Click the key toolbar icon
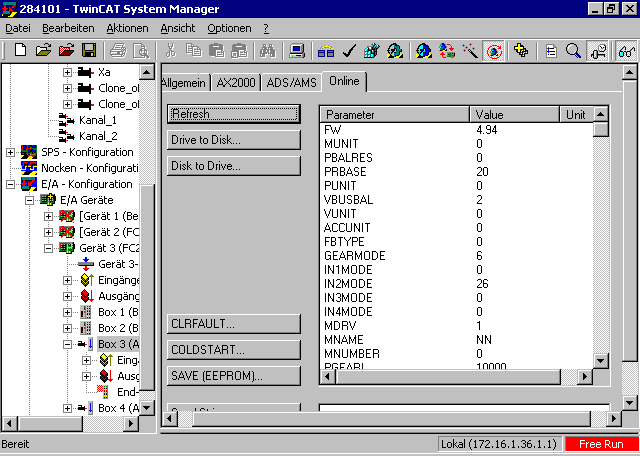Viewport: 640px width, 456px height. click(598, 51)
